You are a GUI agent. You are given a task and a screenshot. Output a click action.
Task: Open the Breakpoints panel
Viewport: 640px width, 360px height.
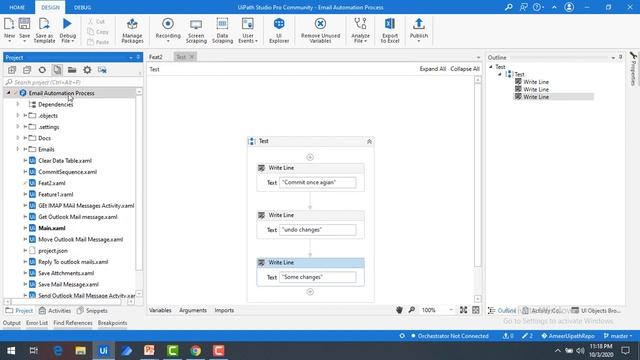[112, 323]
